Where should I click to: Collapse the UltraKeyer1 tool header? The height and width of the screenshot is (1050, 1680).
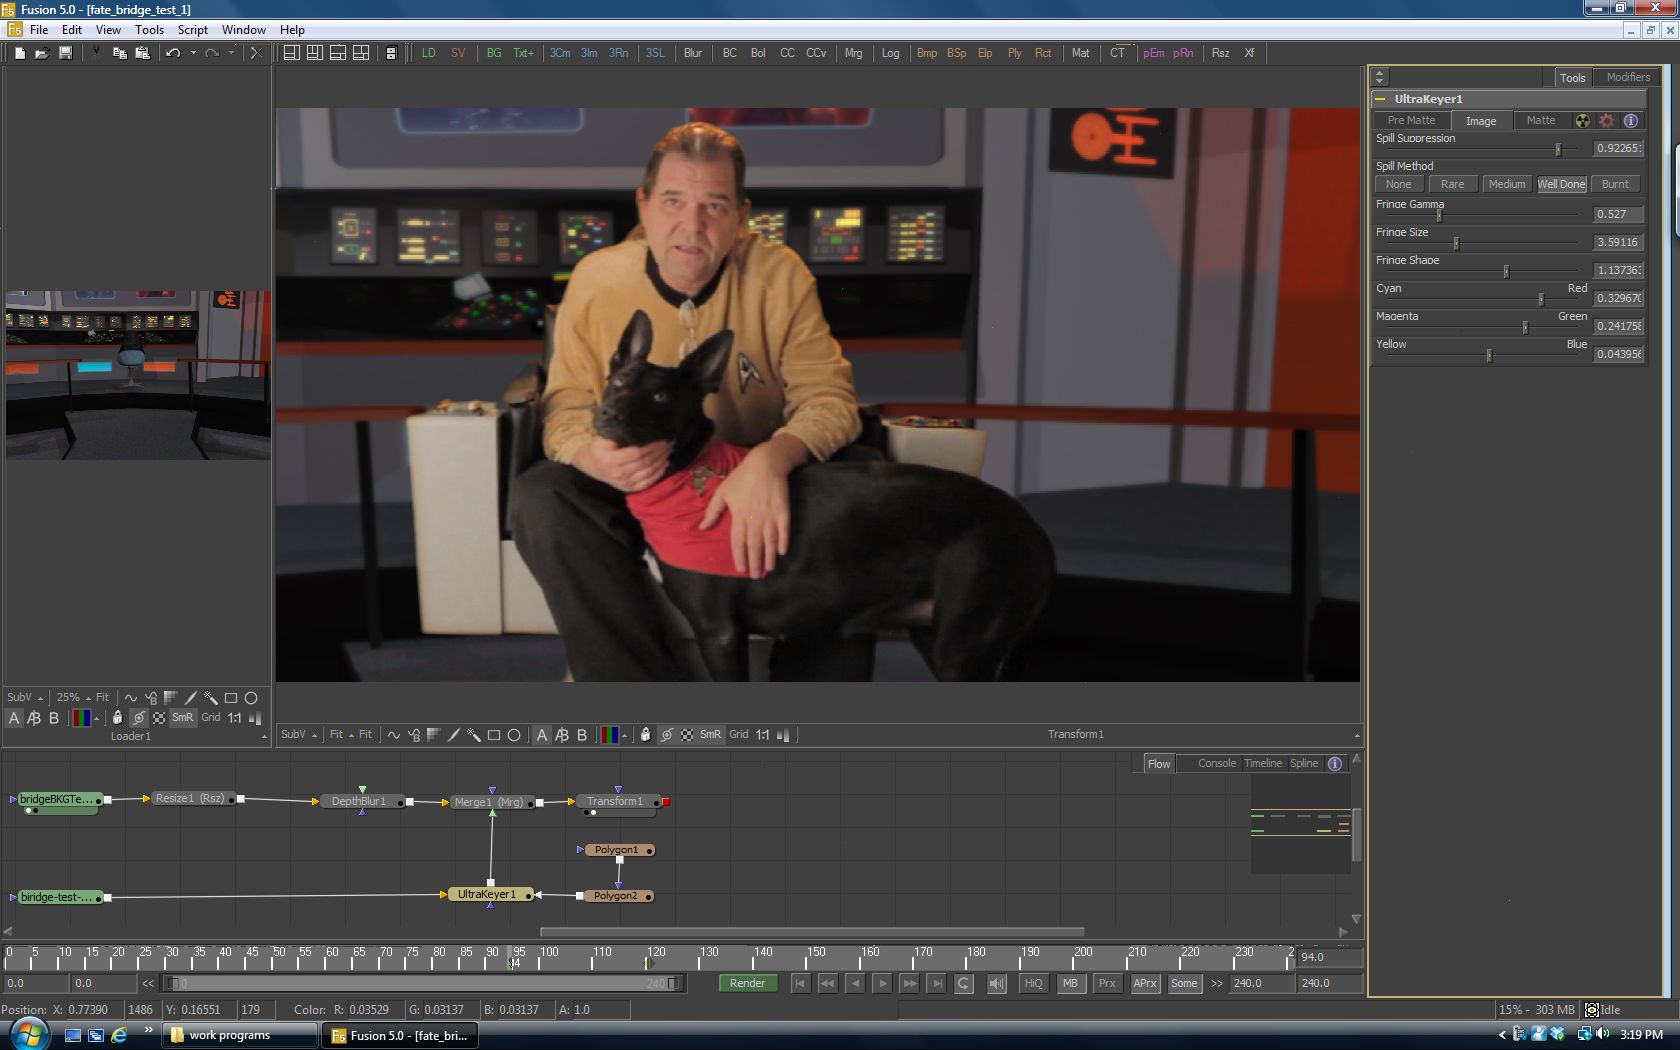tap(1381, 99)
